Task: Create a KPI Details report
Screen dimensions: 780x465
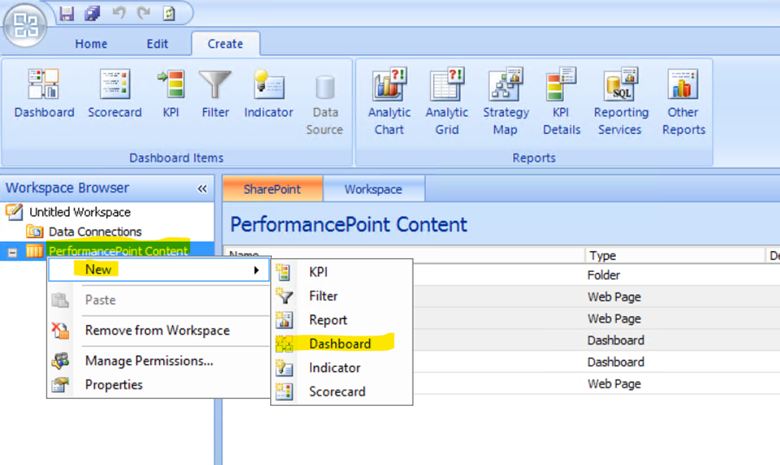Action: coord(561,102)
